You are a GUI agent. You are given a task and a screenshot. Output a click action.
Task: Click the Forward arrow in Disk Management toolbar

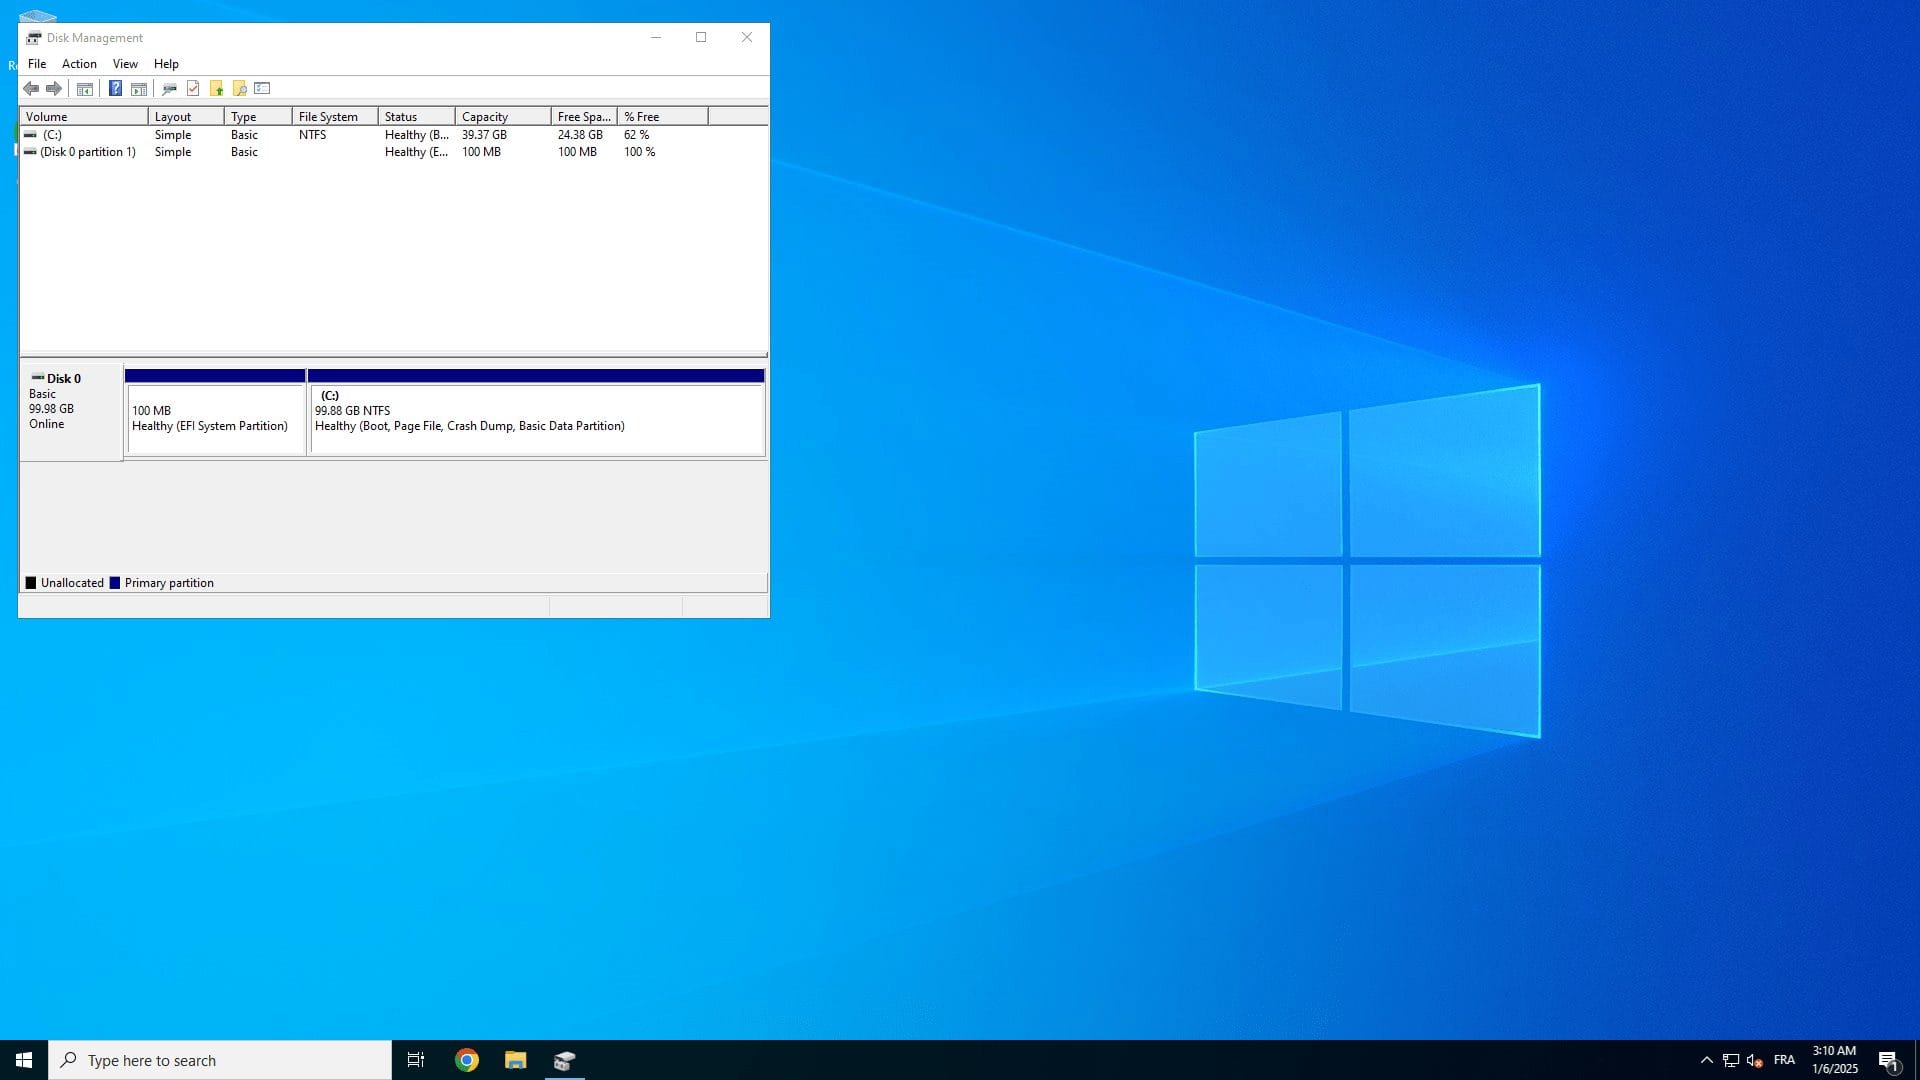[54, 89]
